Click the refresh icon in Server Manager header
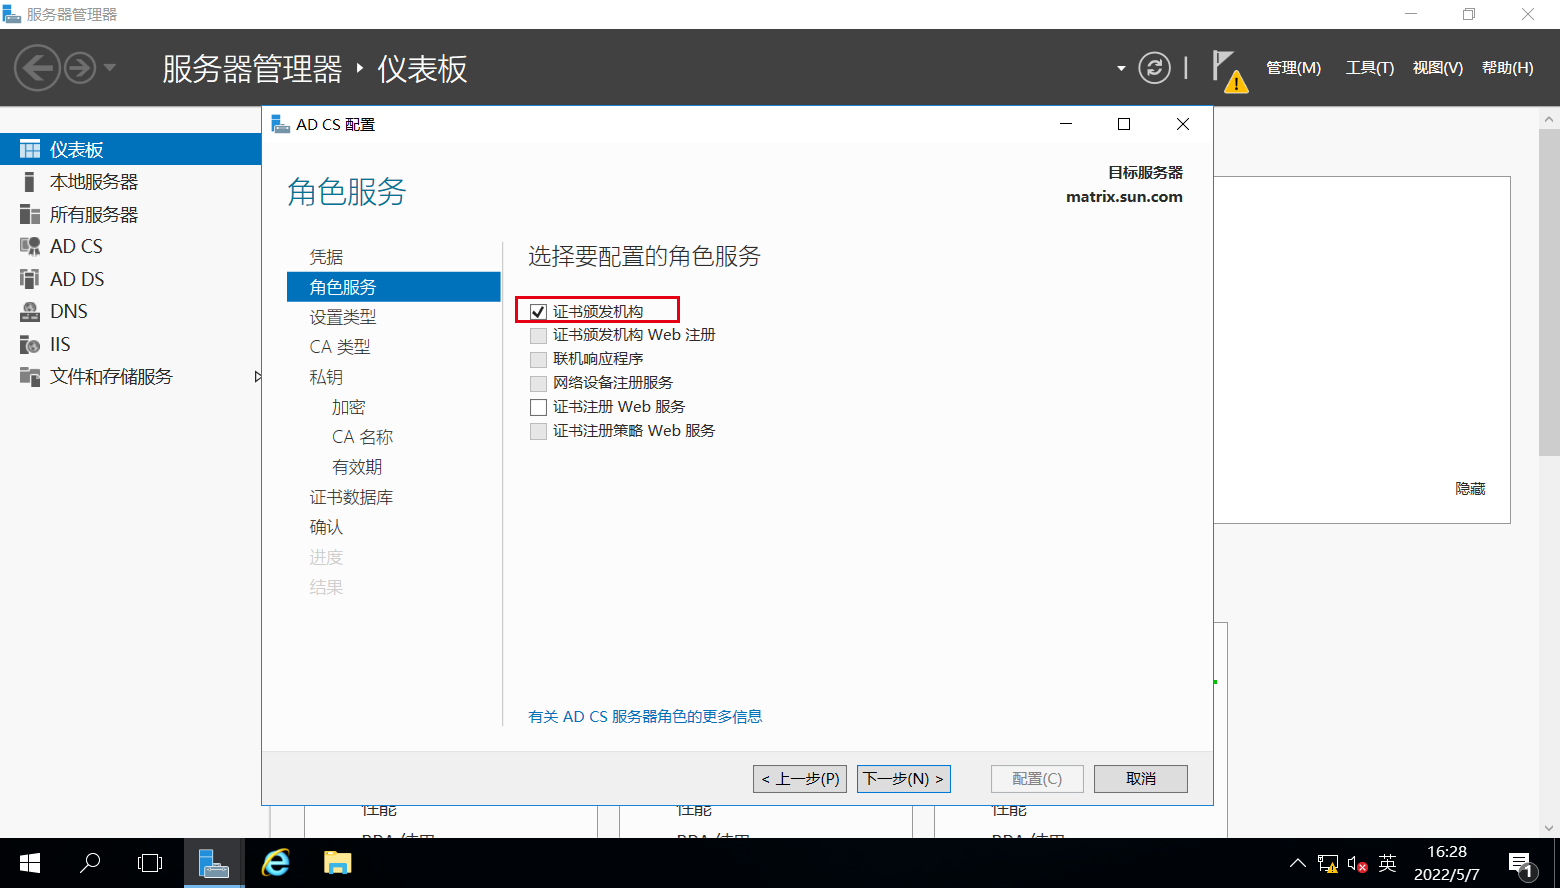 coord(1154,68)
